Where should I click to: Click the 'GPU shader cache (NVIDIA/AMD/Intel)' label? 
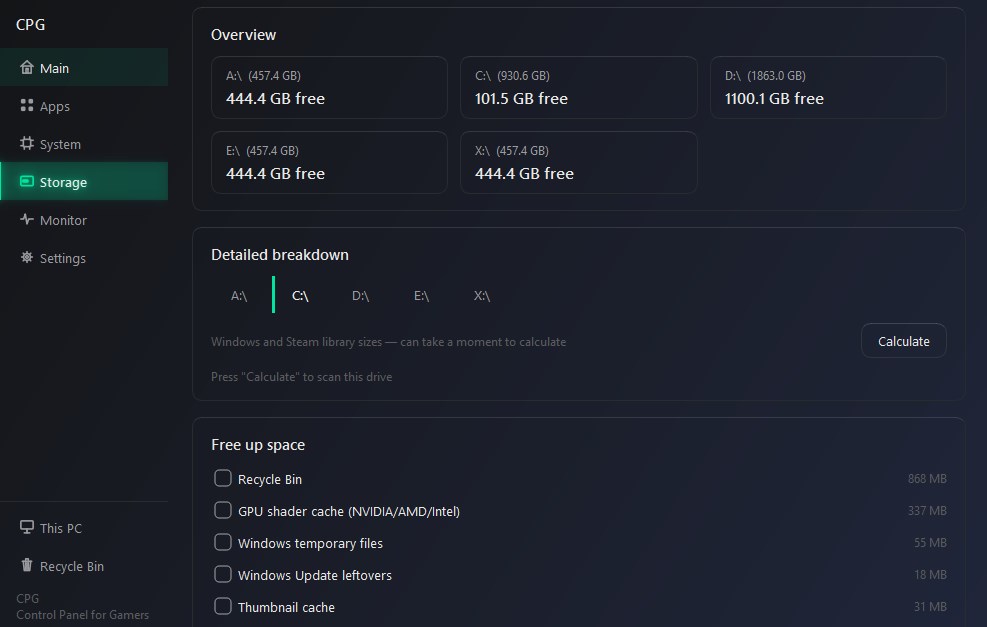[349, 511]
